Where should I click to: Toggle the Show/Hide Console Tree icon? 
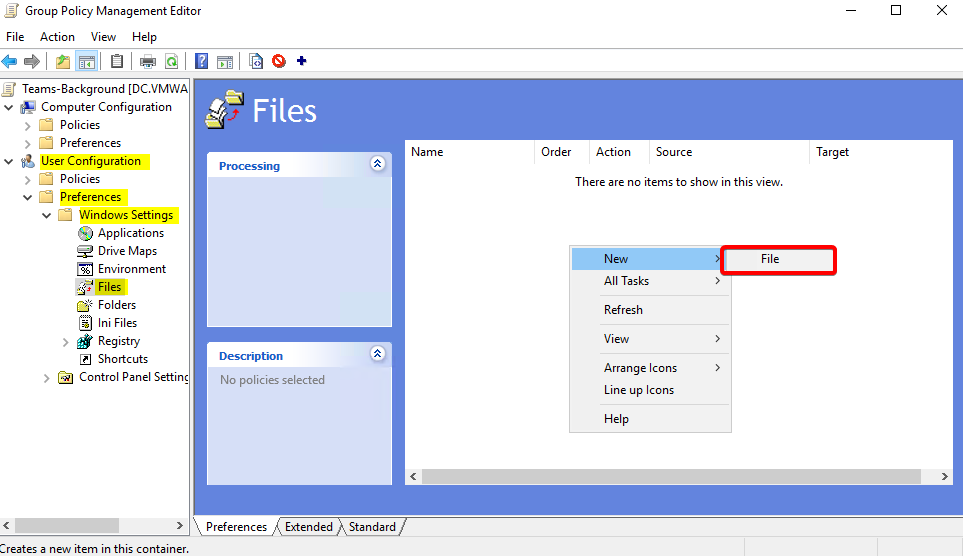[x=87, y=61]
